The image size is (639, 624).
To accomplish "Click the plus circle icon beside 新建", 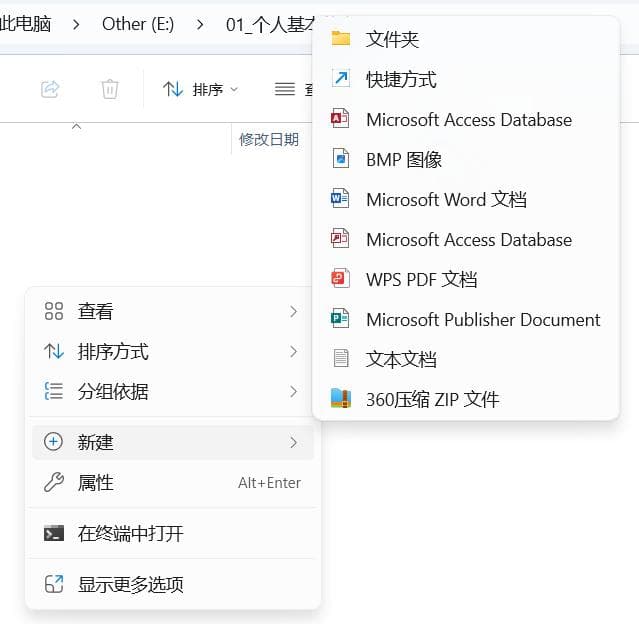I will pyautogui.click(x=53, y=442).
